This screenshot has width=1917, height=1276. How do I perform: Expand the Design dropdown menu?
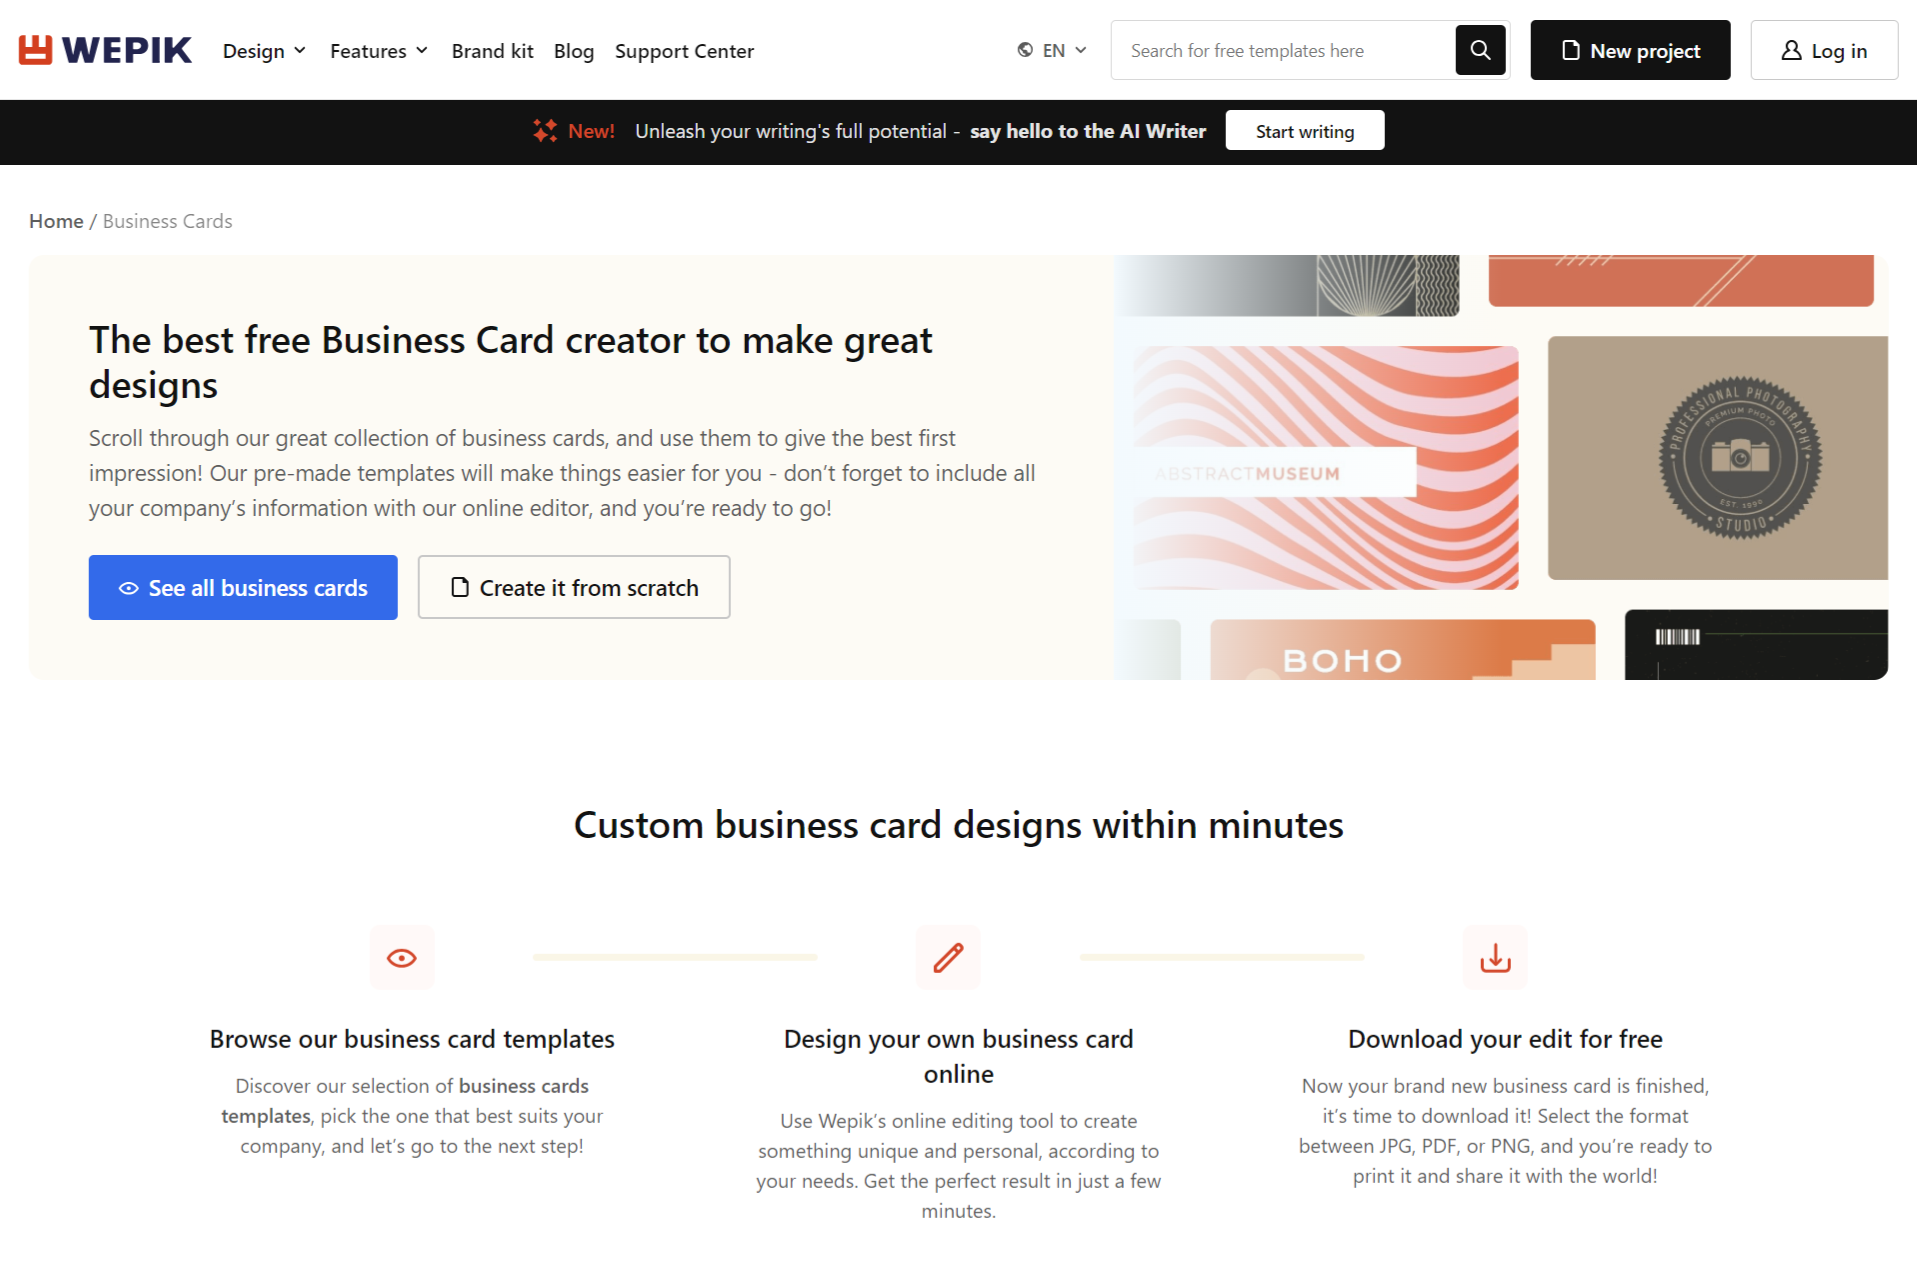264,51
